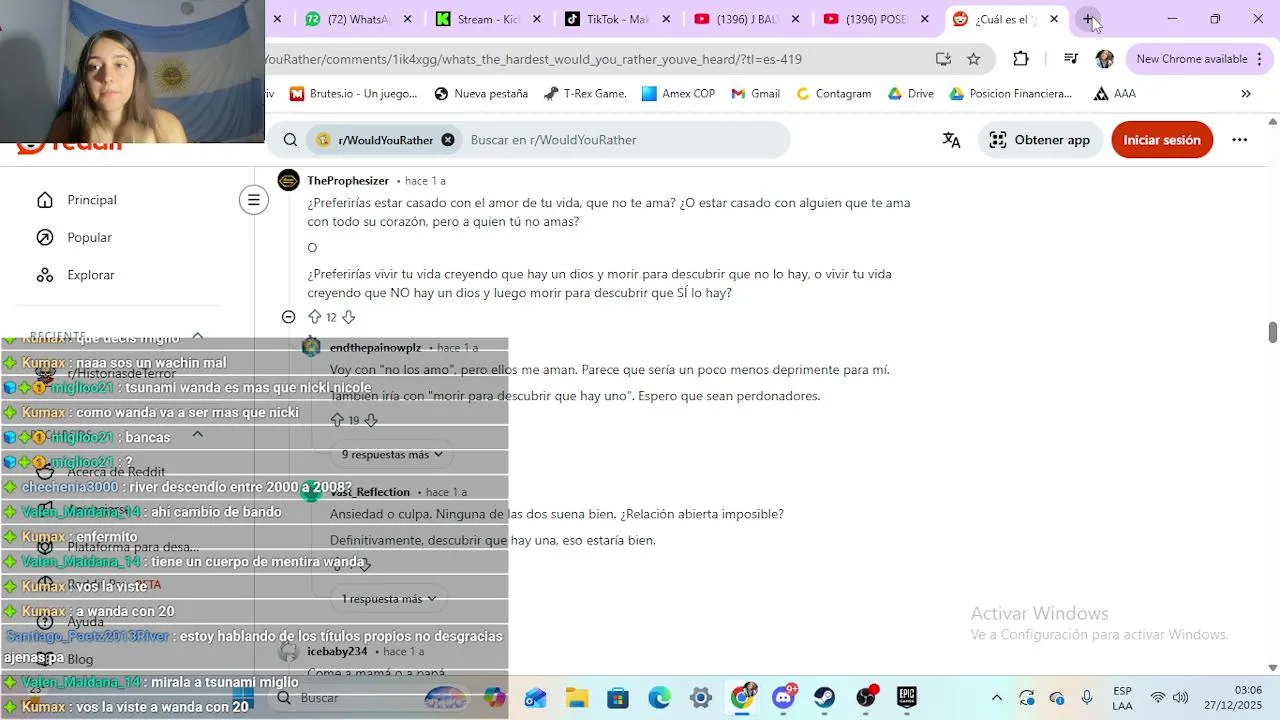The width and height of the screenshot is (1280, 720).
Task: Open Microsoft Edge from the taskbar
Action: click(x=660, y=698)
